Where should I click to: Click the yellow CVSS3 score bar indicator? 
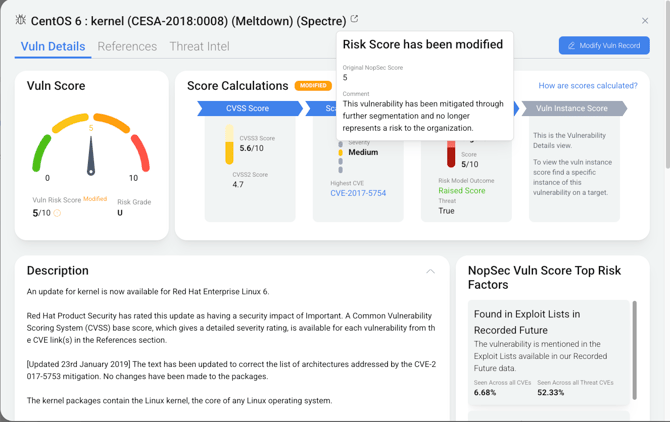click(230, 146)
